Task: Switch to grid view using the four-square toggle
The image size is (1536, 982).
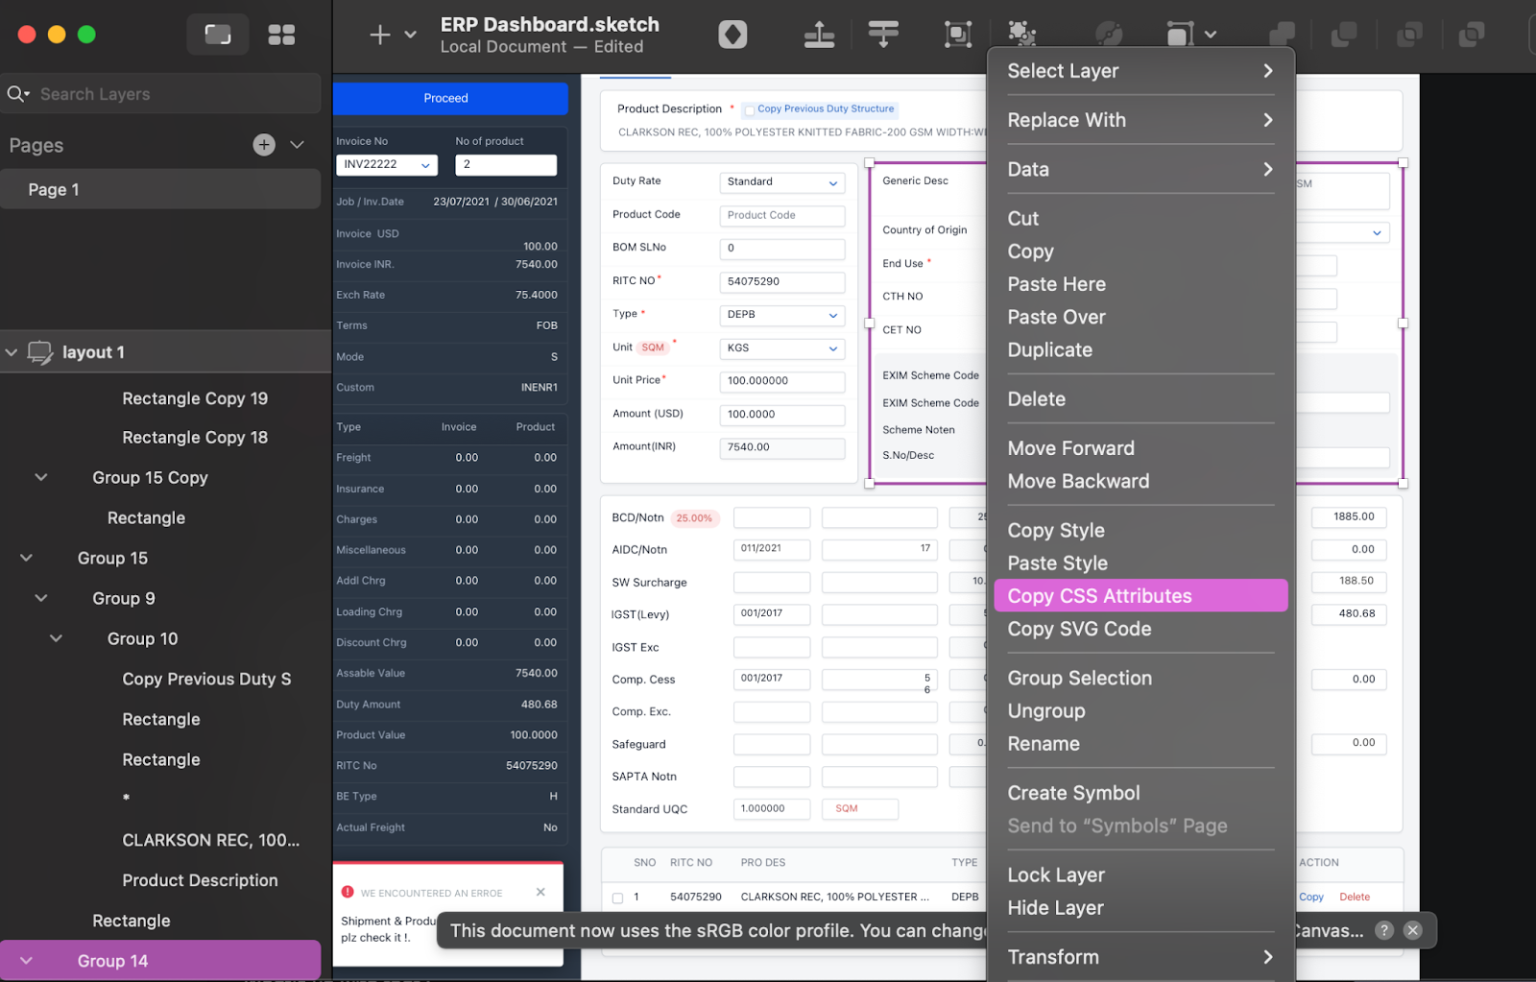Action: 281,33
